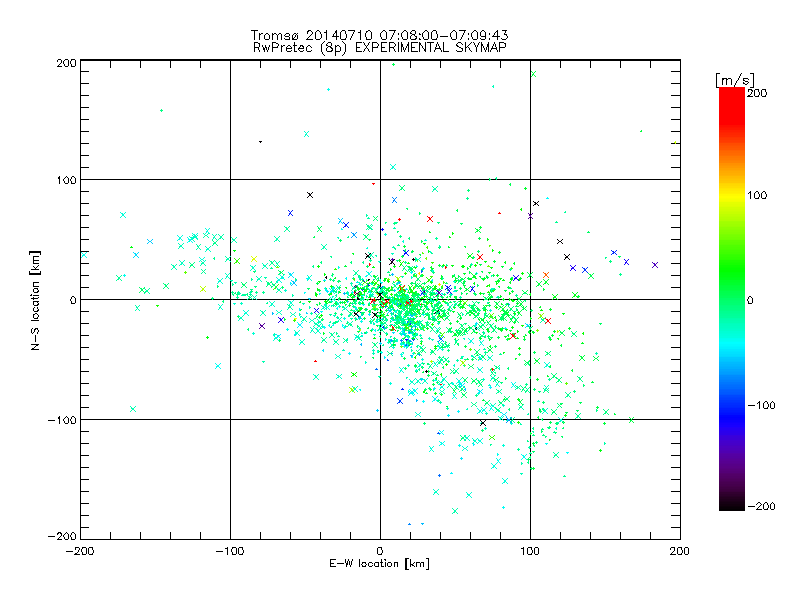
Task: Click the 'E-W location [km]' axis label
Action: pos(379,564)
